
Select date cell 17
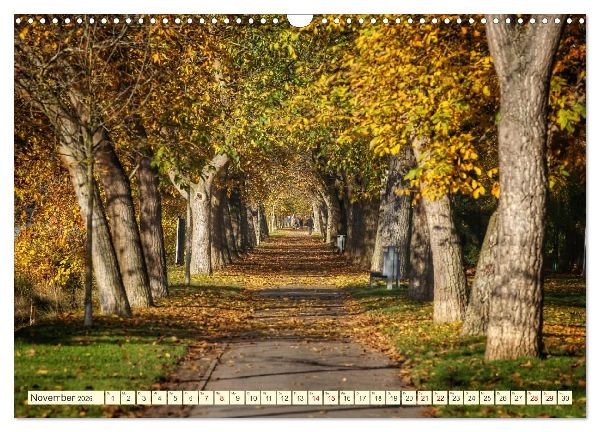pos(362,398)
